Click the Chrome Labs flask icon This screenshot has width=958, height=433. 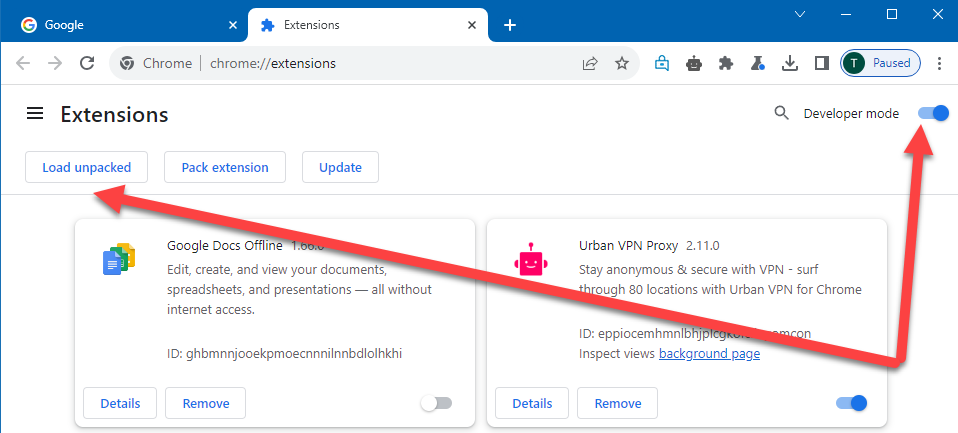click(758, 63)
